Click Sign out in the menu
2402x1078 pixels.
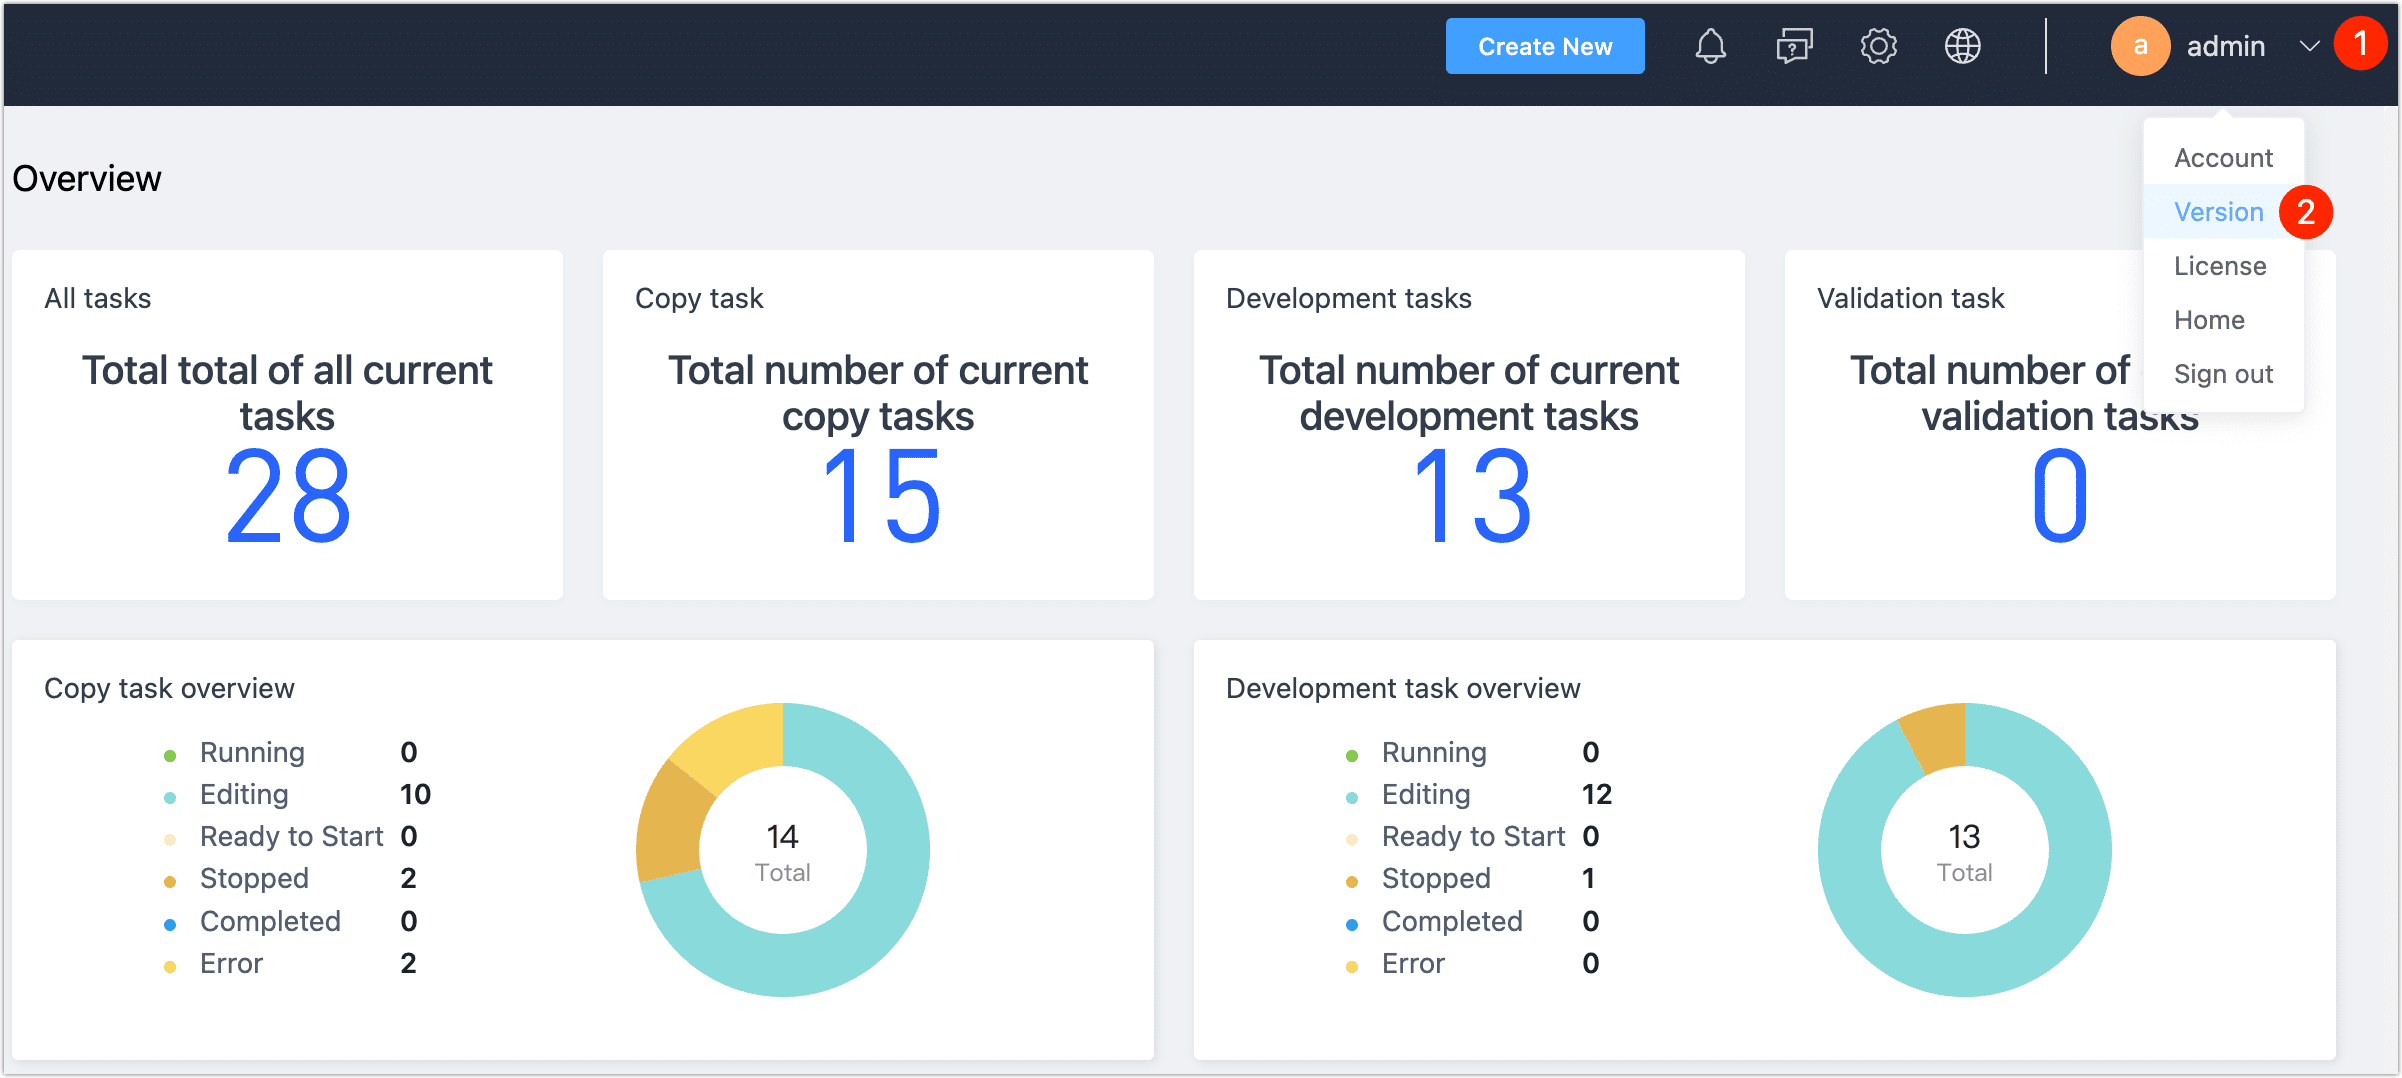tap(2223, 374)
